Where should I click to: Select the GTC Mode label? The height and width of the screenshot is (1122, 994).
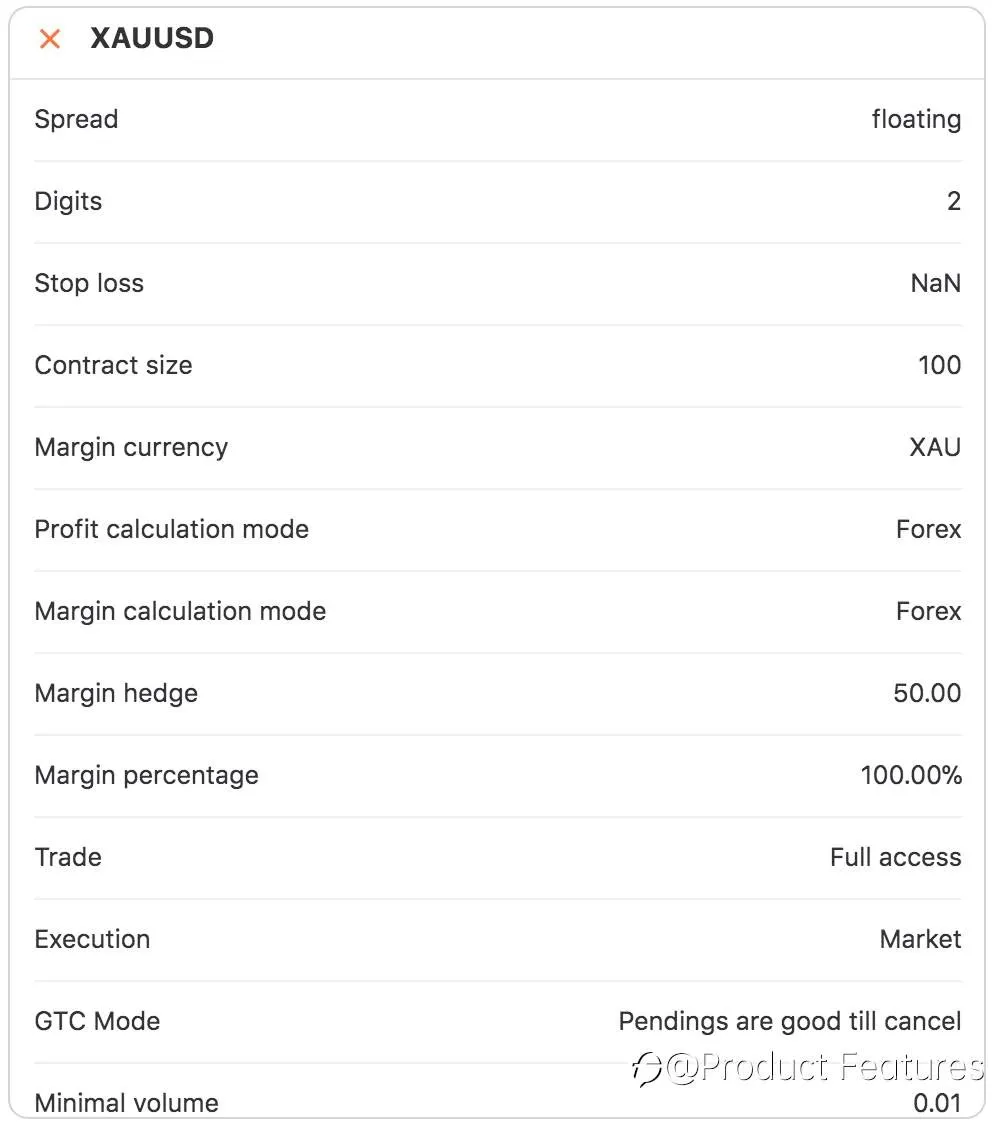[x=97, y=1021]
